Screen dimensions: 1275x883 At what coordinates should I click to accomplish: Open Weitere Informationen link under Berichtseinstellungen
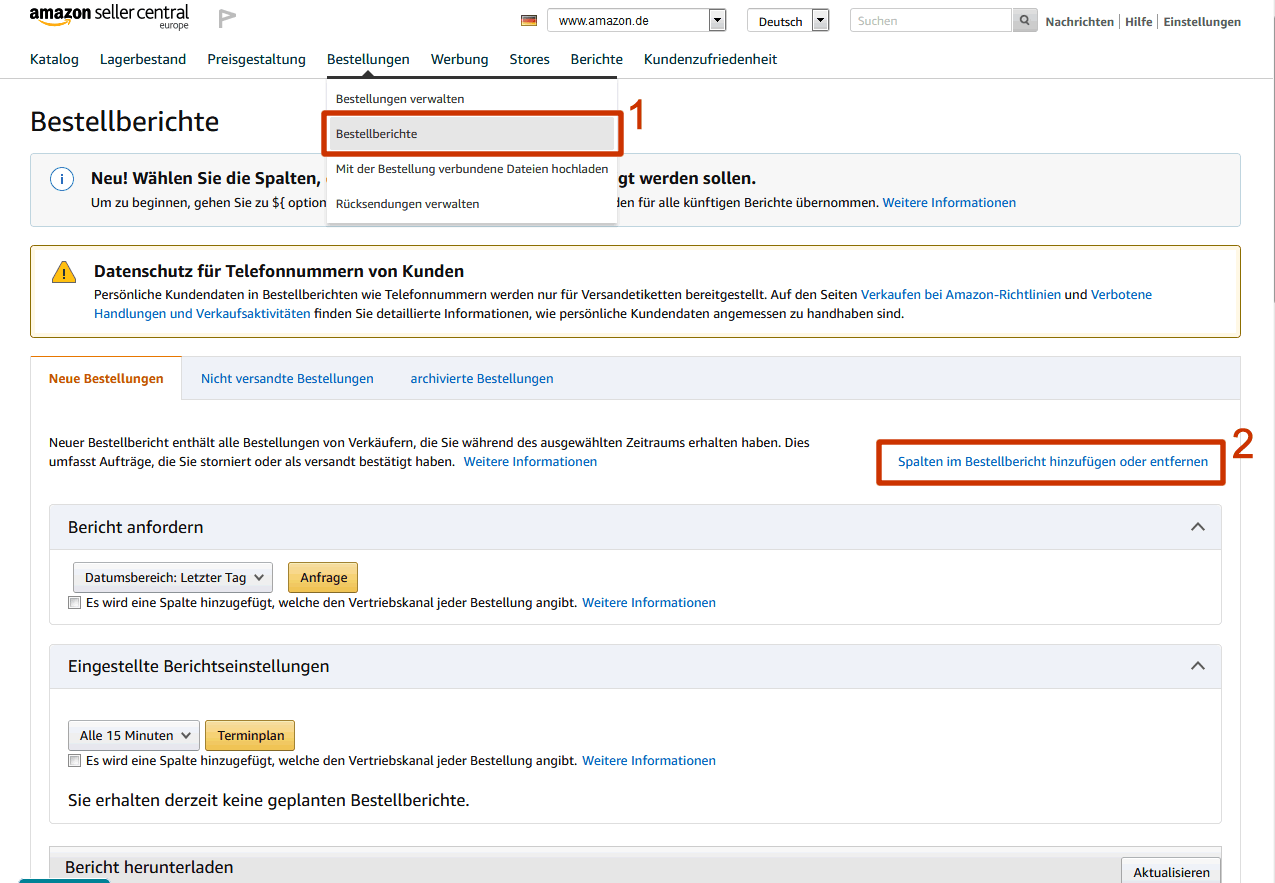[x=649, y=761]
